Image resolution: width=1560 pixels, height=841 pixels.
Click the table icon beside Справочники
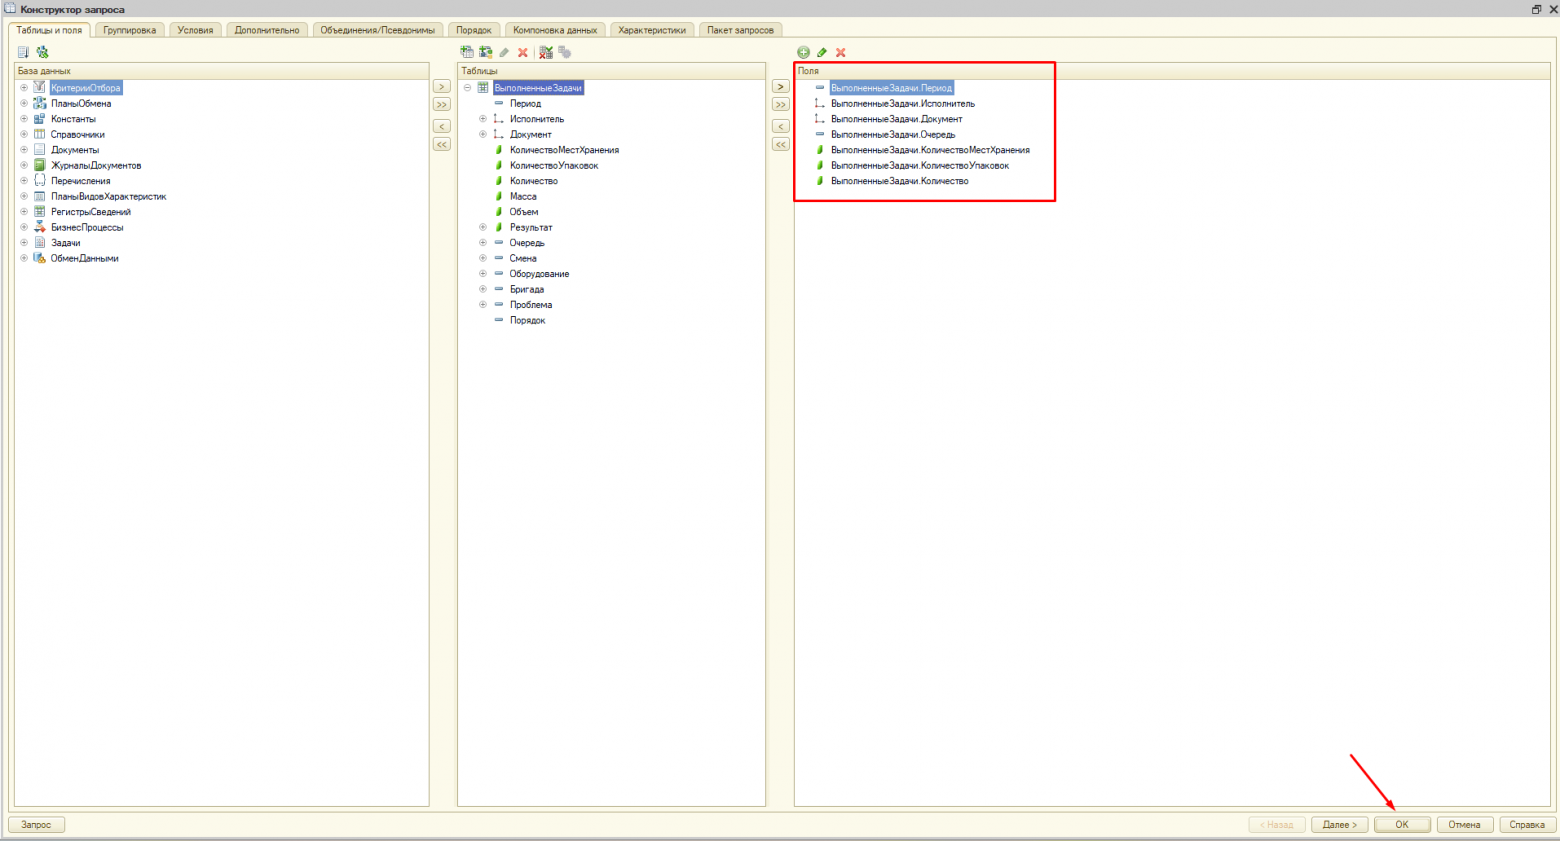(x=40, y=134)
